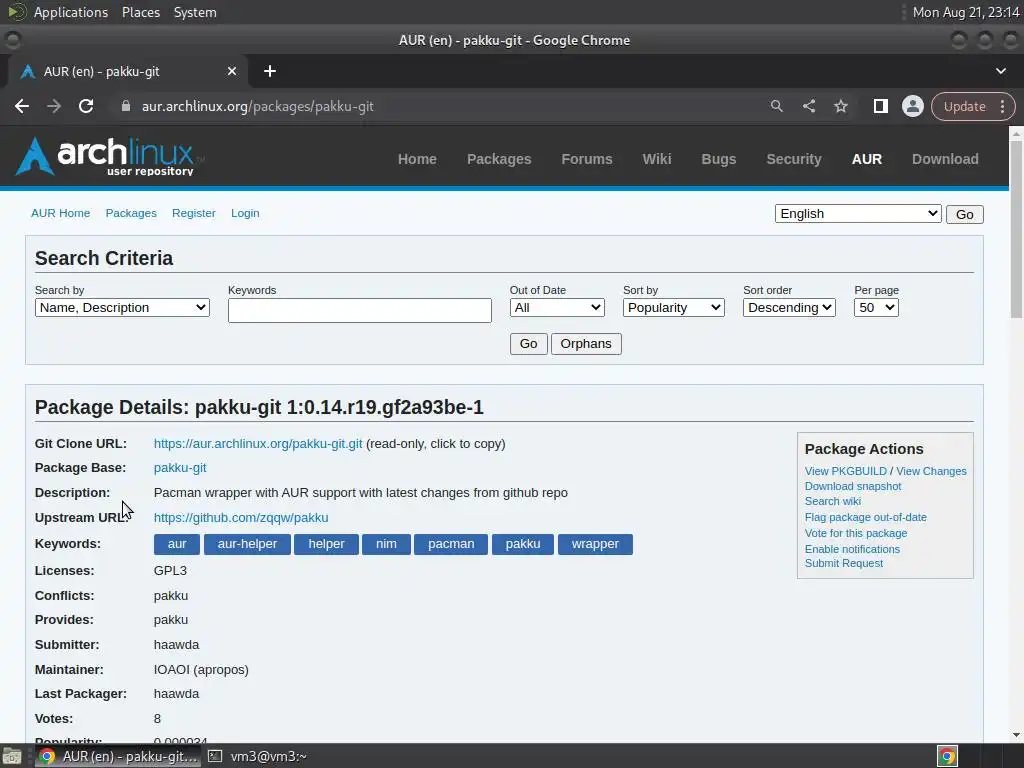Open the Download navigation item
This screenshot has height=768, width=1024.
click(945, 159)
